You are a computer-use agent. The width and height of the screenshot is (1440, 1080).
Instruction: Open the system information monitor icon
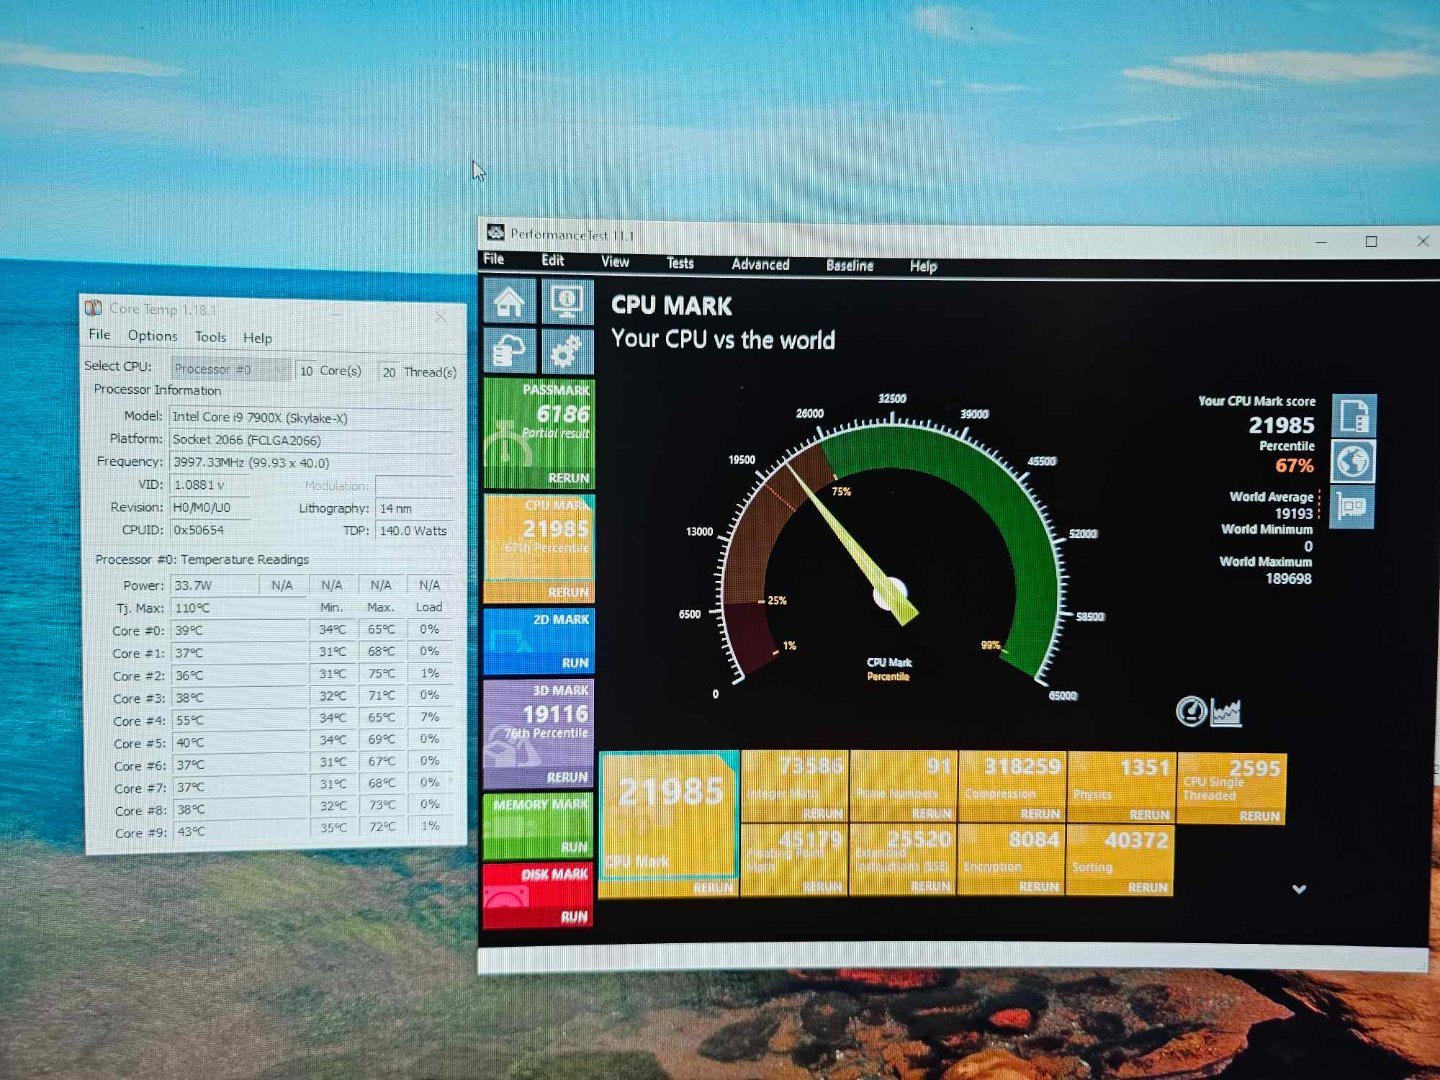click(x=567, y=301)
